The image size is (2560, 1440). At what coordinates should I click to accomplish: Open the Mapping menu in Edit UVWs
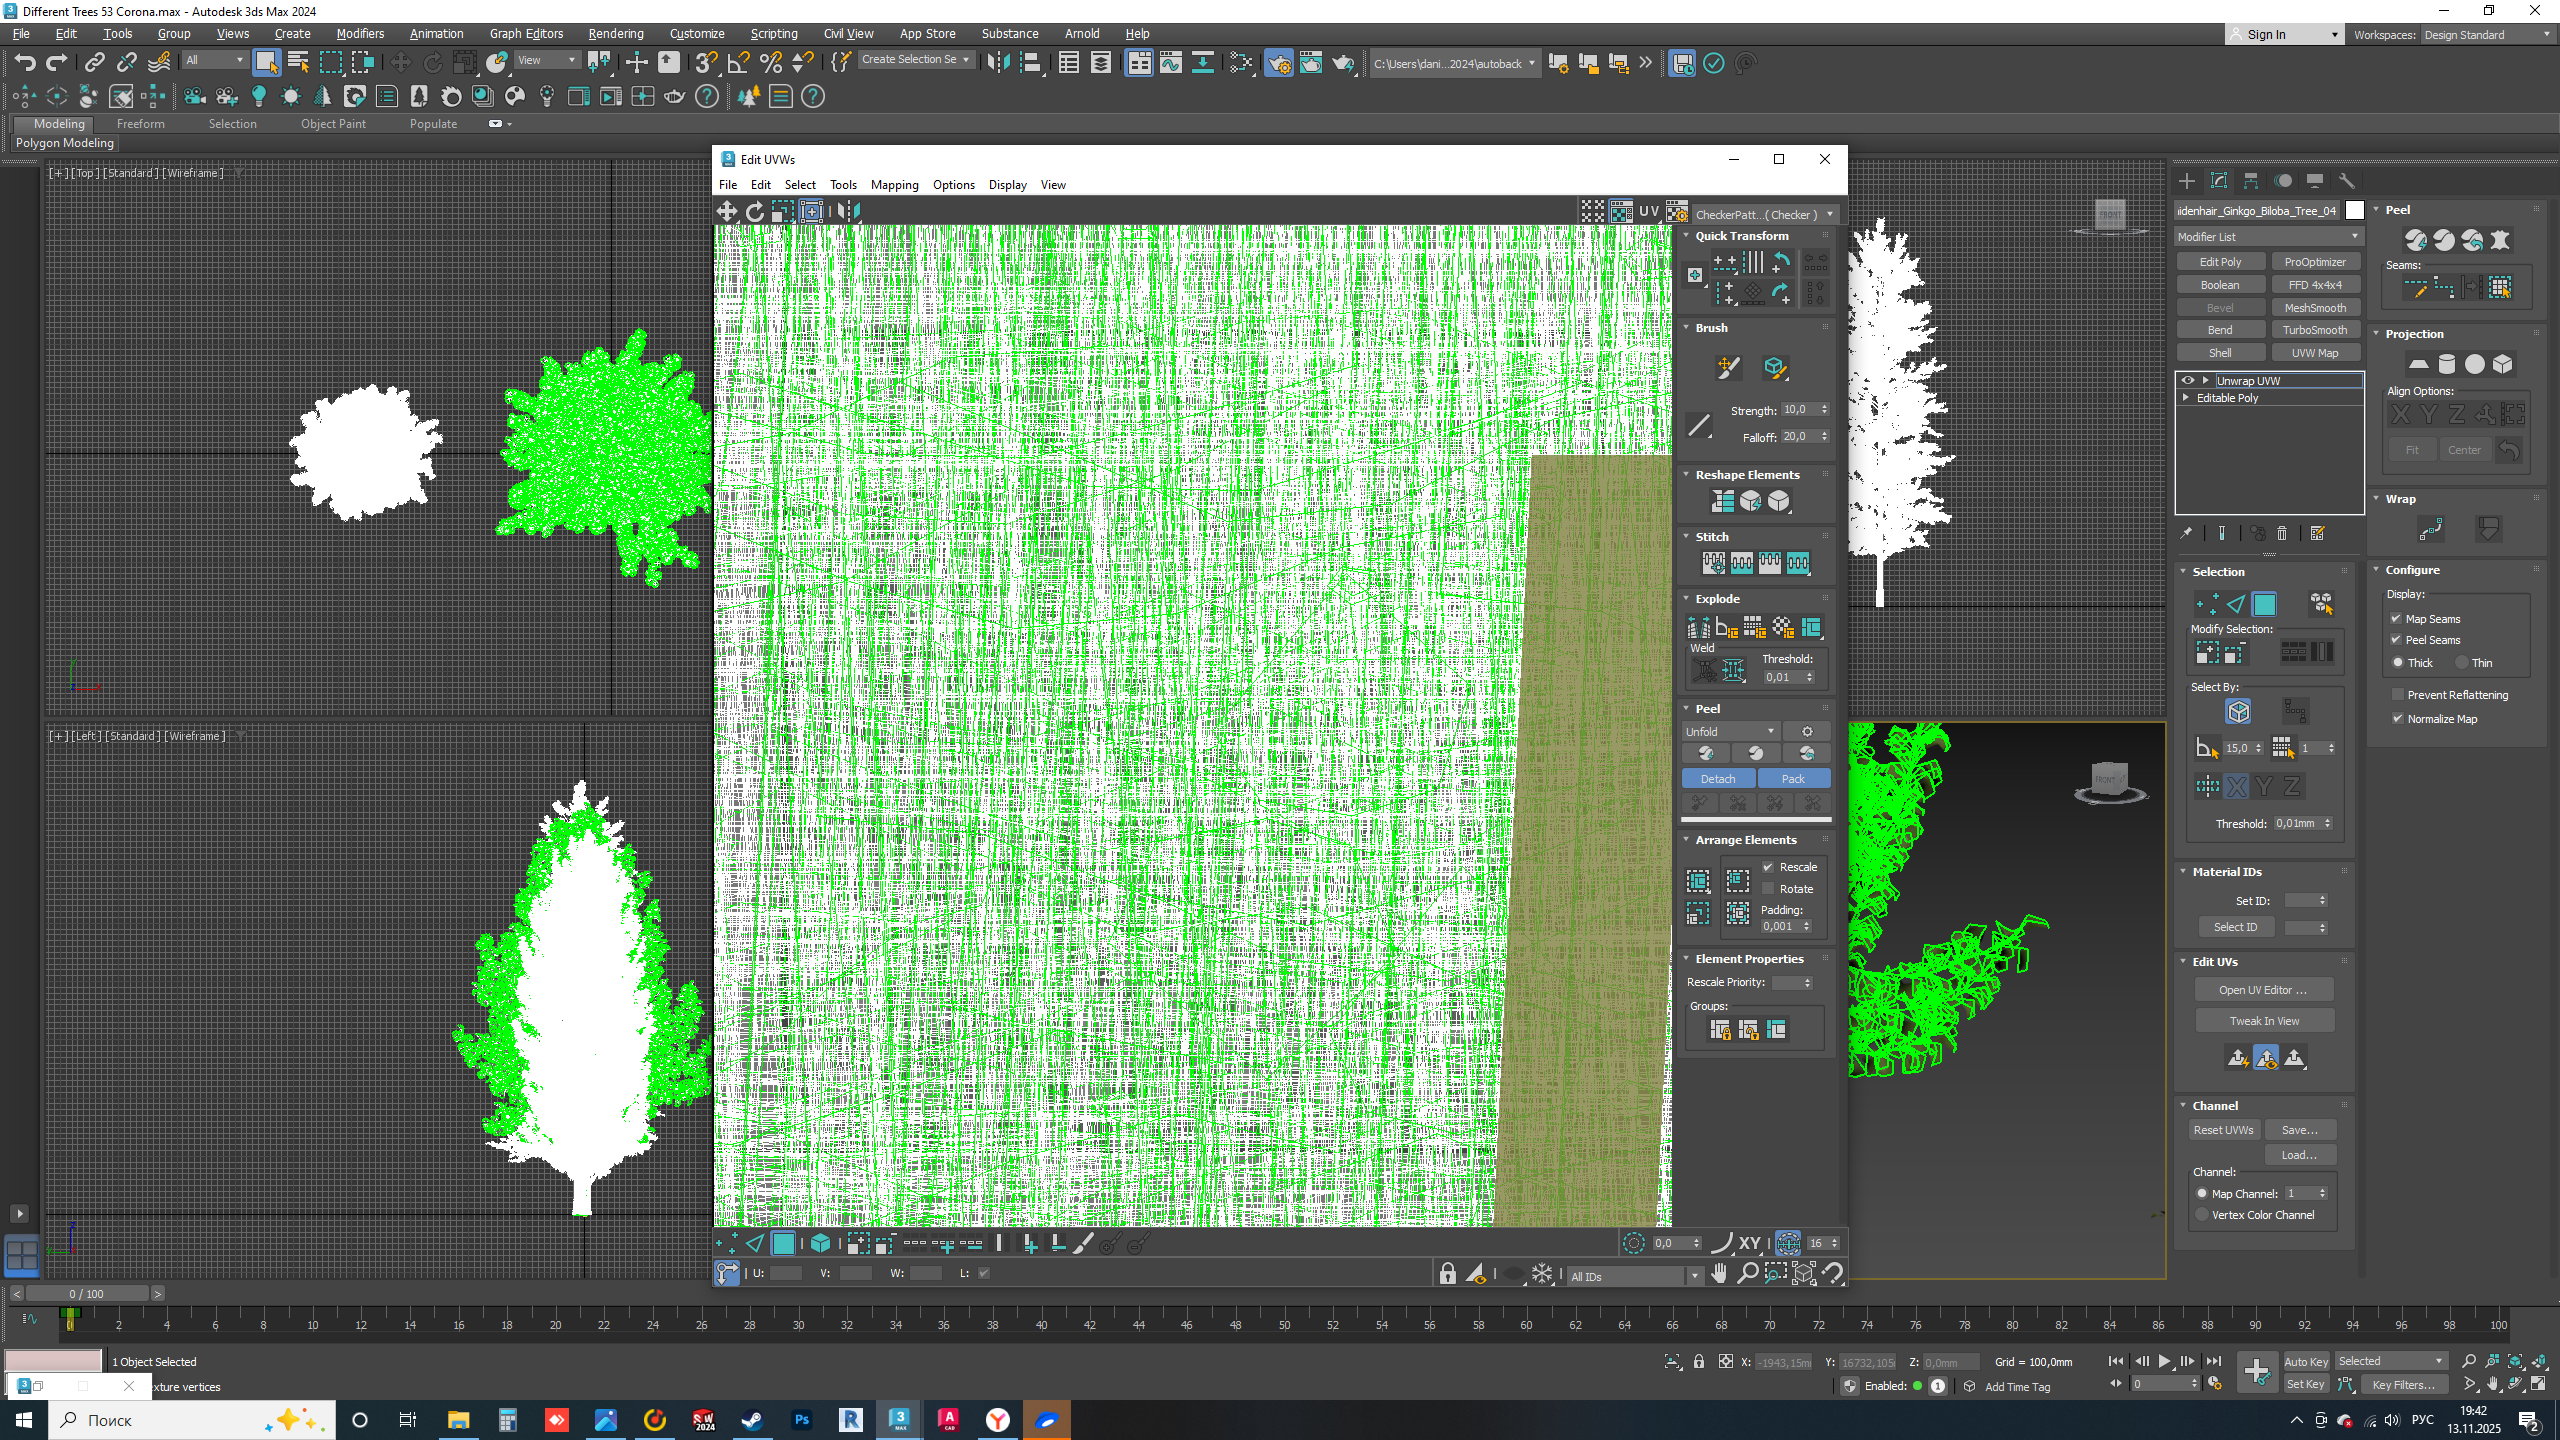pos(894,185)
